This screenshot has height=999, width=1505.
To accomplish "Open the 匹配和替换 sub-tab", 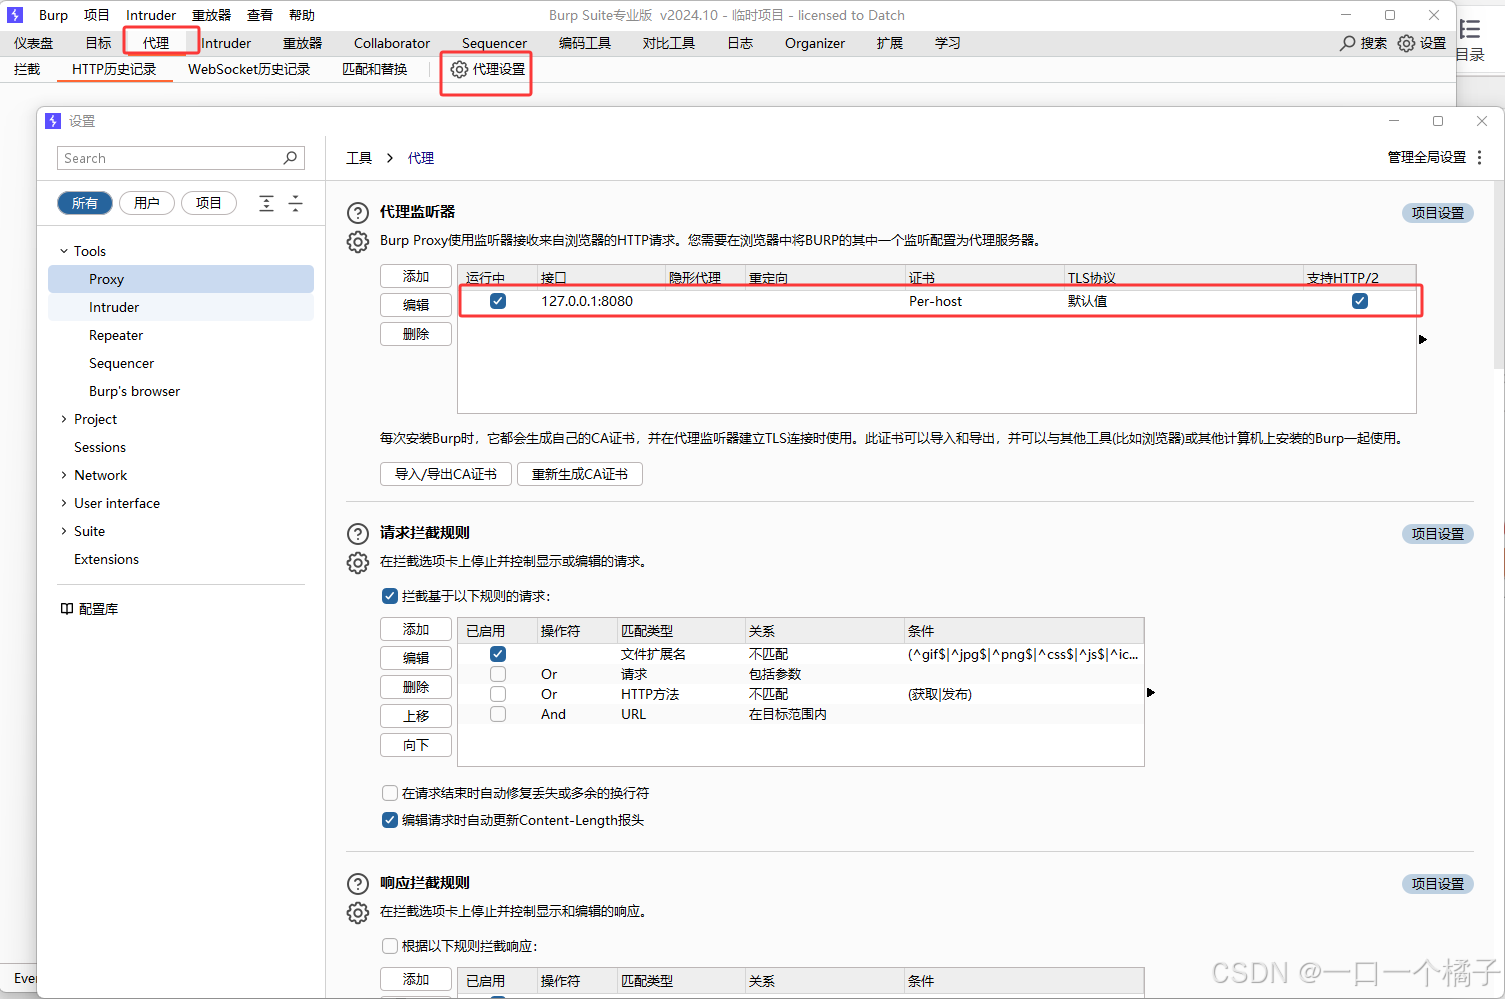I will [374, 69].
